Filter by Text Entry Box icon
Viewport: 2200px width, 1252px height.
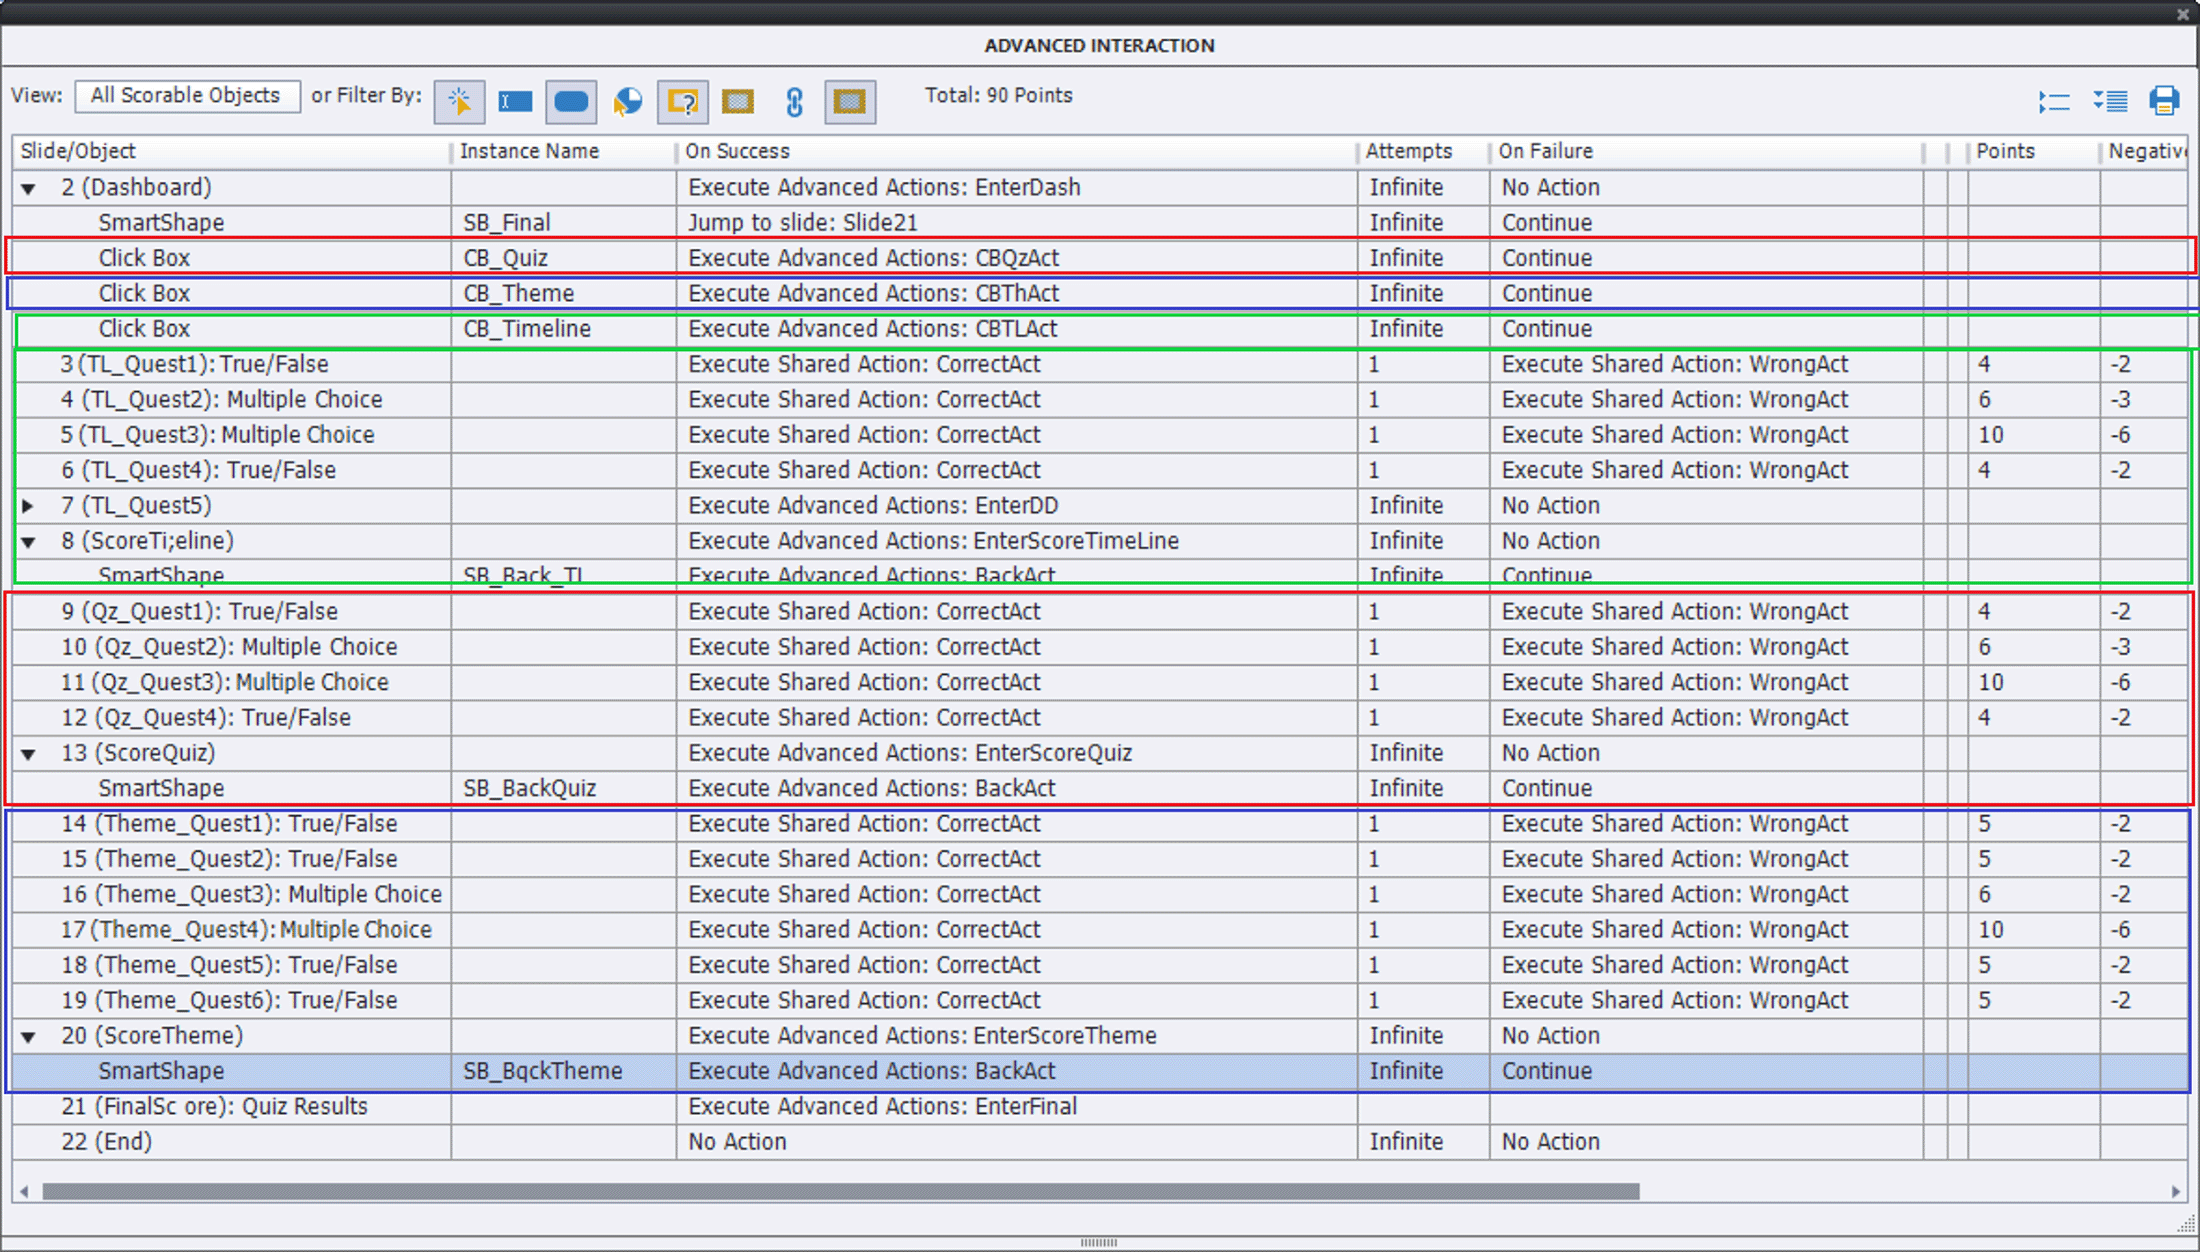515,101
